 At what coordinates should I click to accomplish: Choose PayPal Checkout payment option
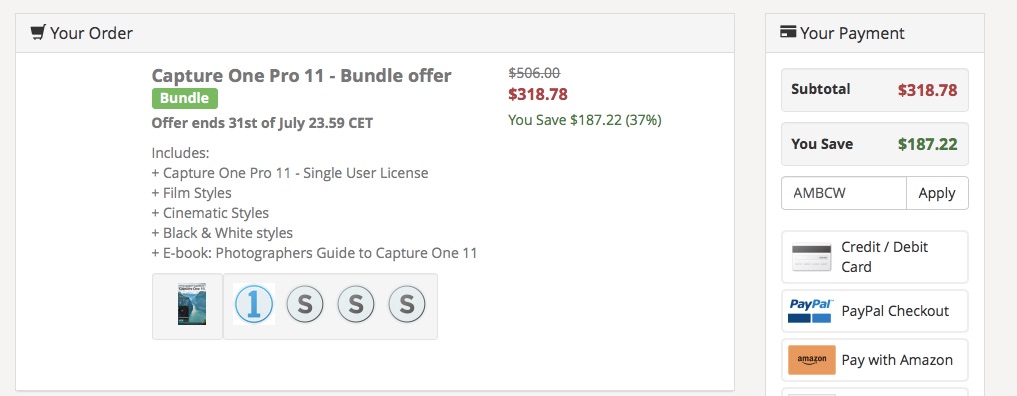875,311
